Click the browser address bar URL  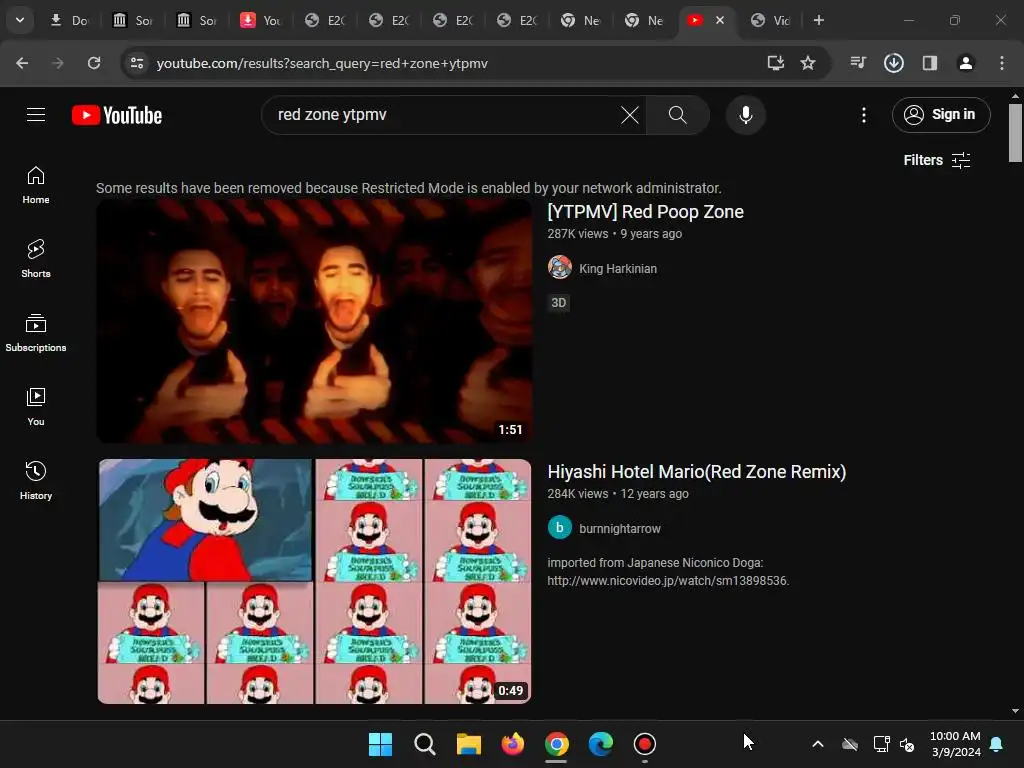point(322,63)
